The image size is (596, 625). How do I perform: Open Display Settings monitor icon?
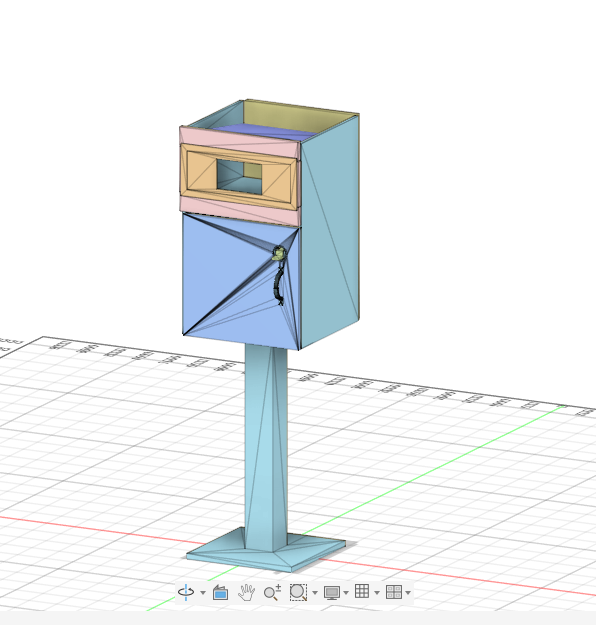(332, 593)
